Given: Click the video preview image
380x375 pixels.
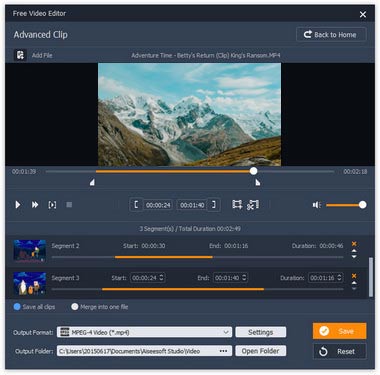Looking at the screenshot, I should click(x=189, y=114).
